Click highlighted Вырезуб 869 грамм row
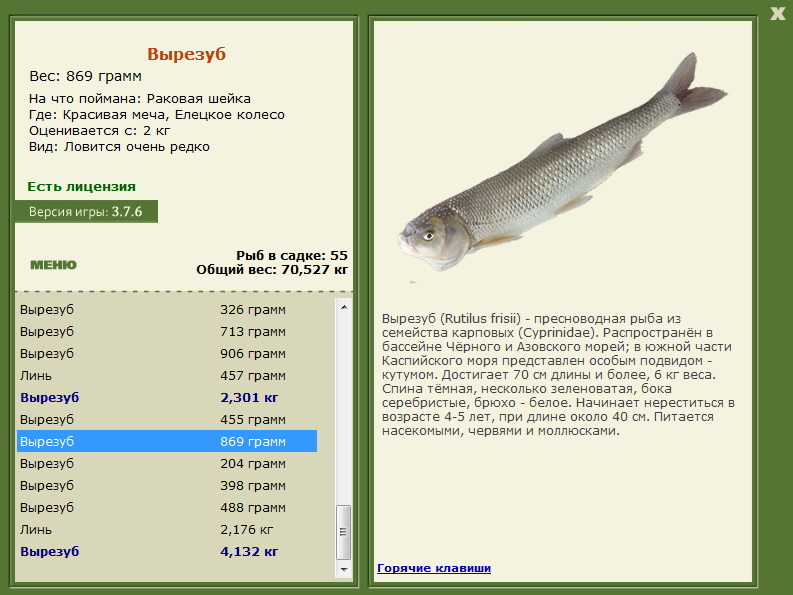 click(x=167, y=441)
